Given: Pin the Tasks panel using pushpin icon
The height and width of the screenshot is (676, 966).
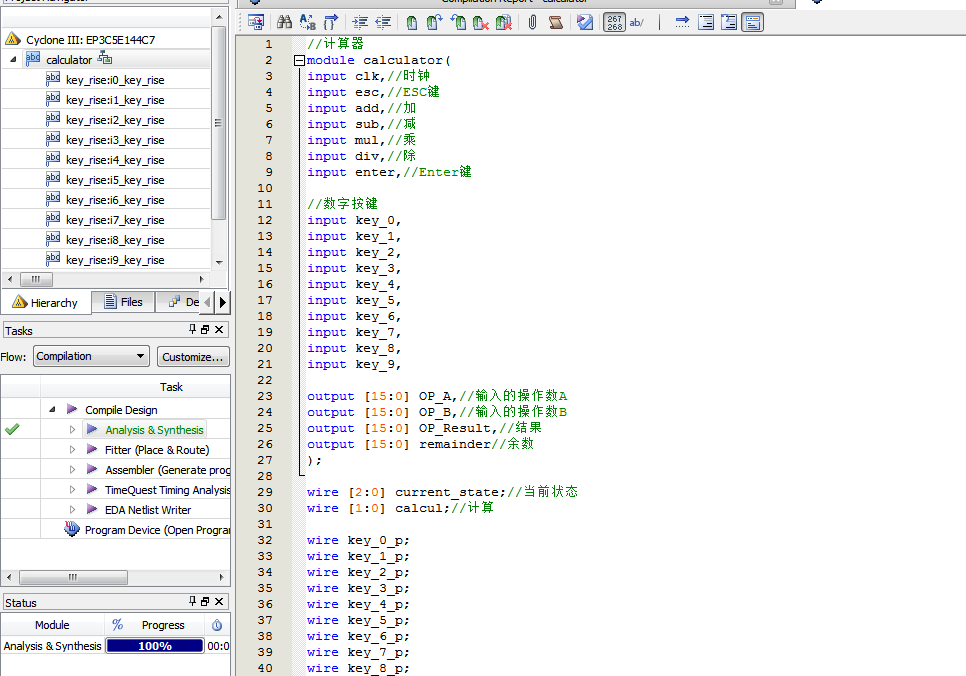Looking at the screenshot, I should pyautogui.click(x=193, y=330).
